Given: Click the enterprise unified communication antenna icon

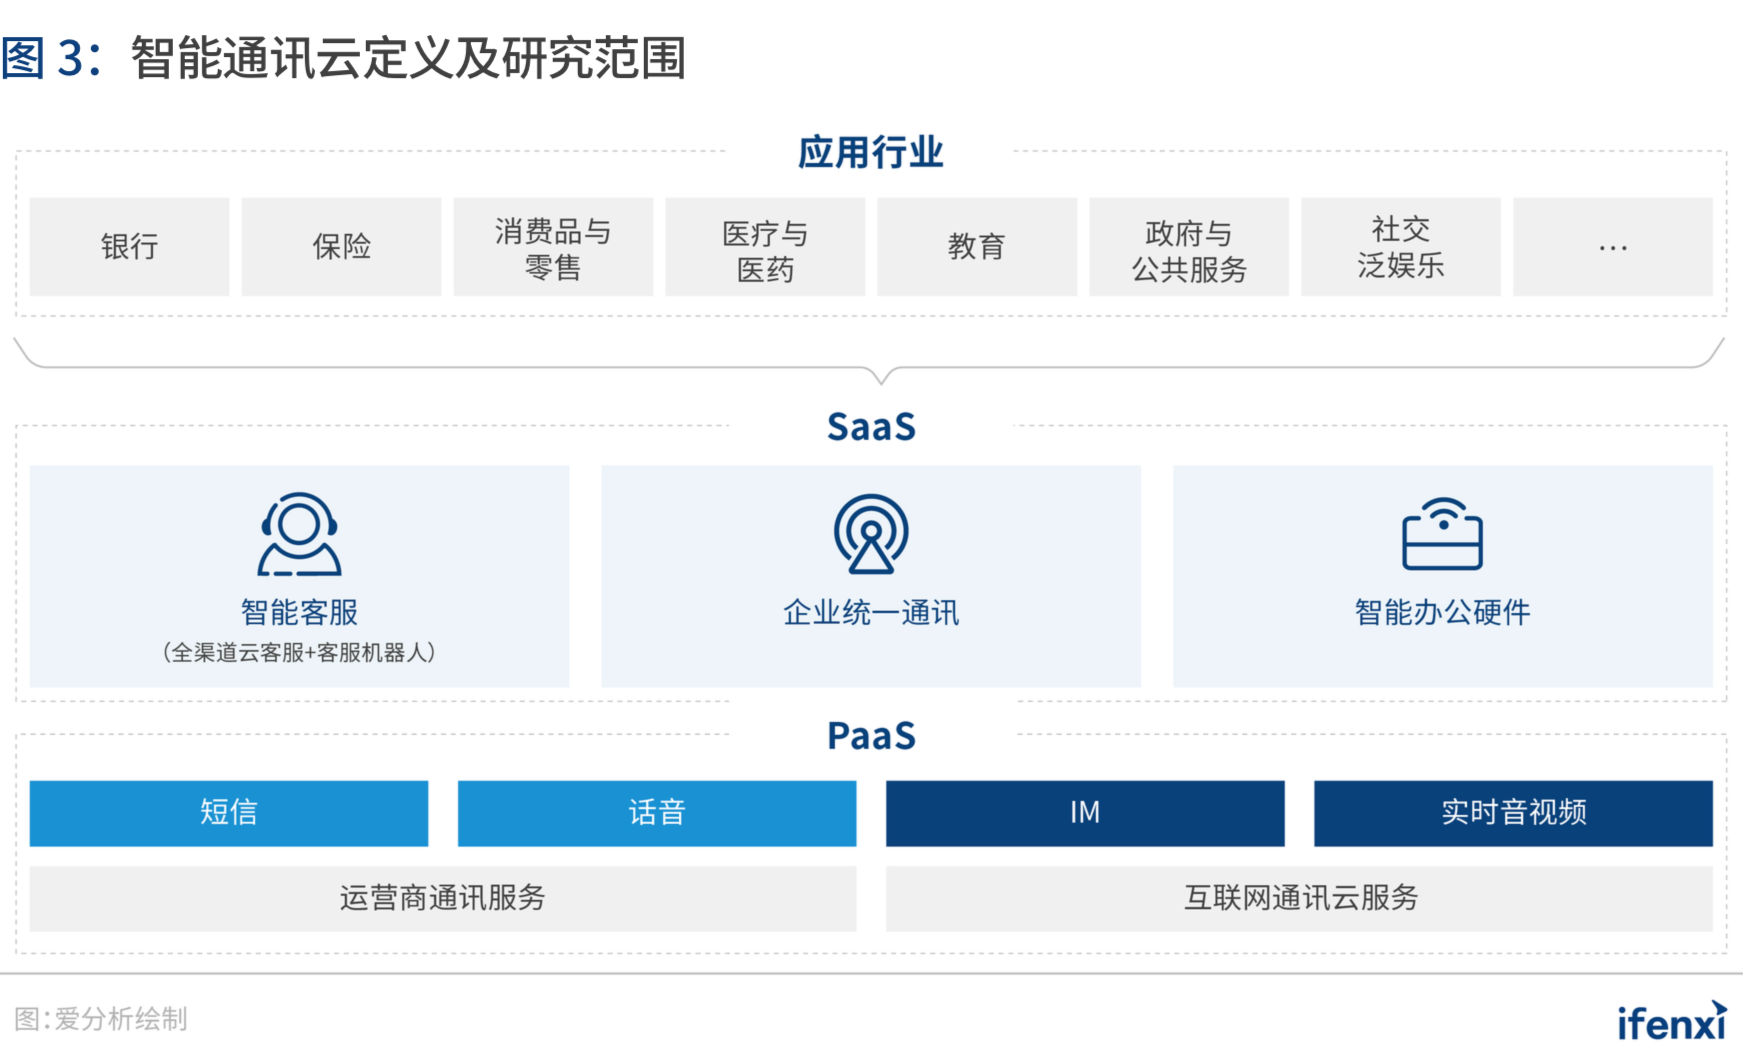Looking at the screenshot, I should [871, 534].
